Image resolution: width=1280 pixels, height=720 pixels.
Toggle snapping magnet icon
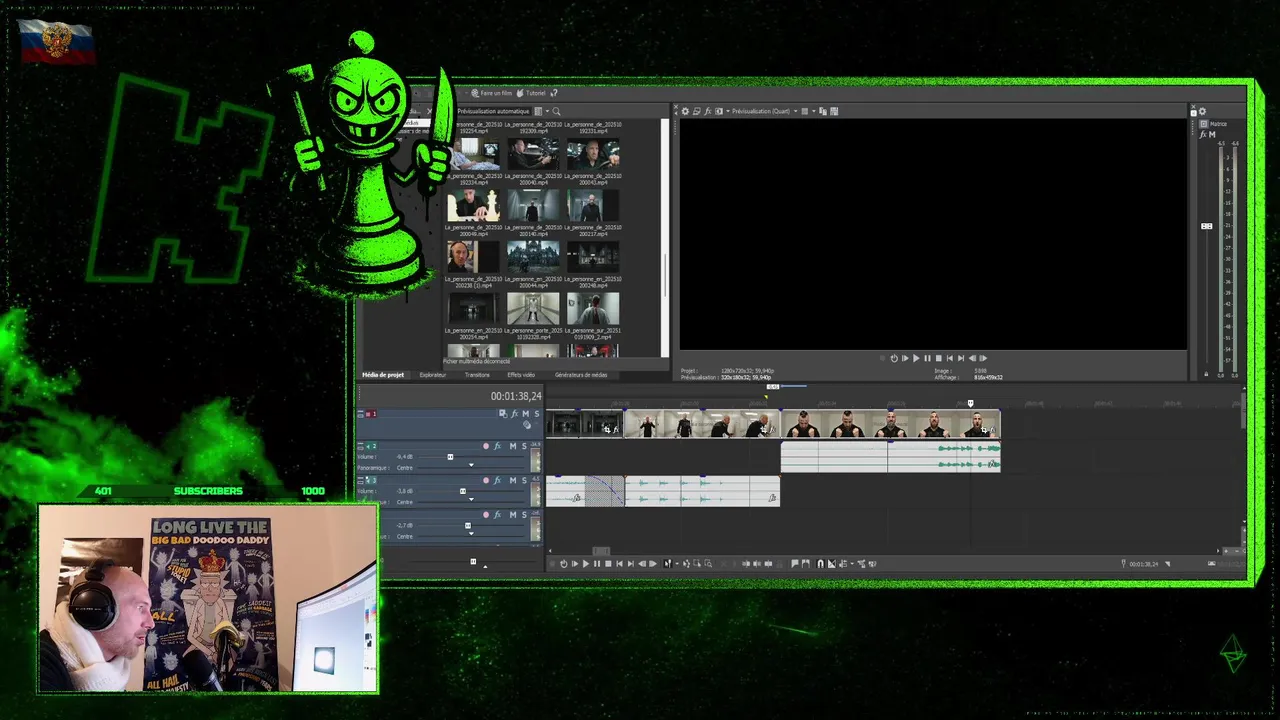click(x=820, y=564)
